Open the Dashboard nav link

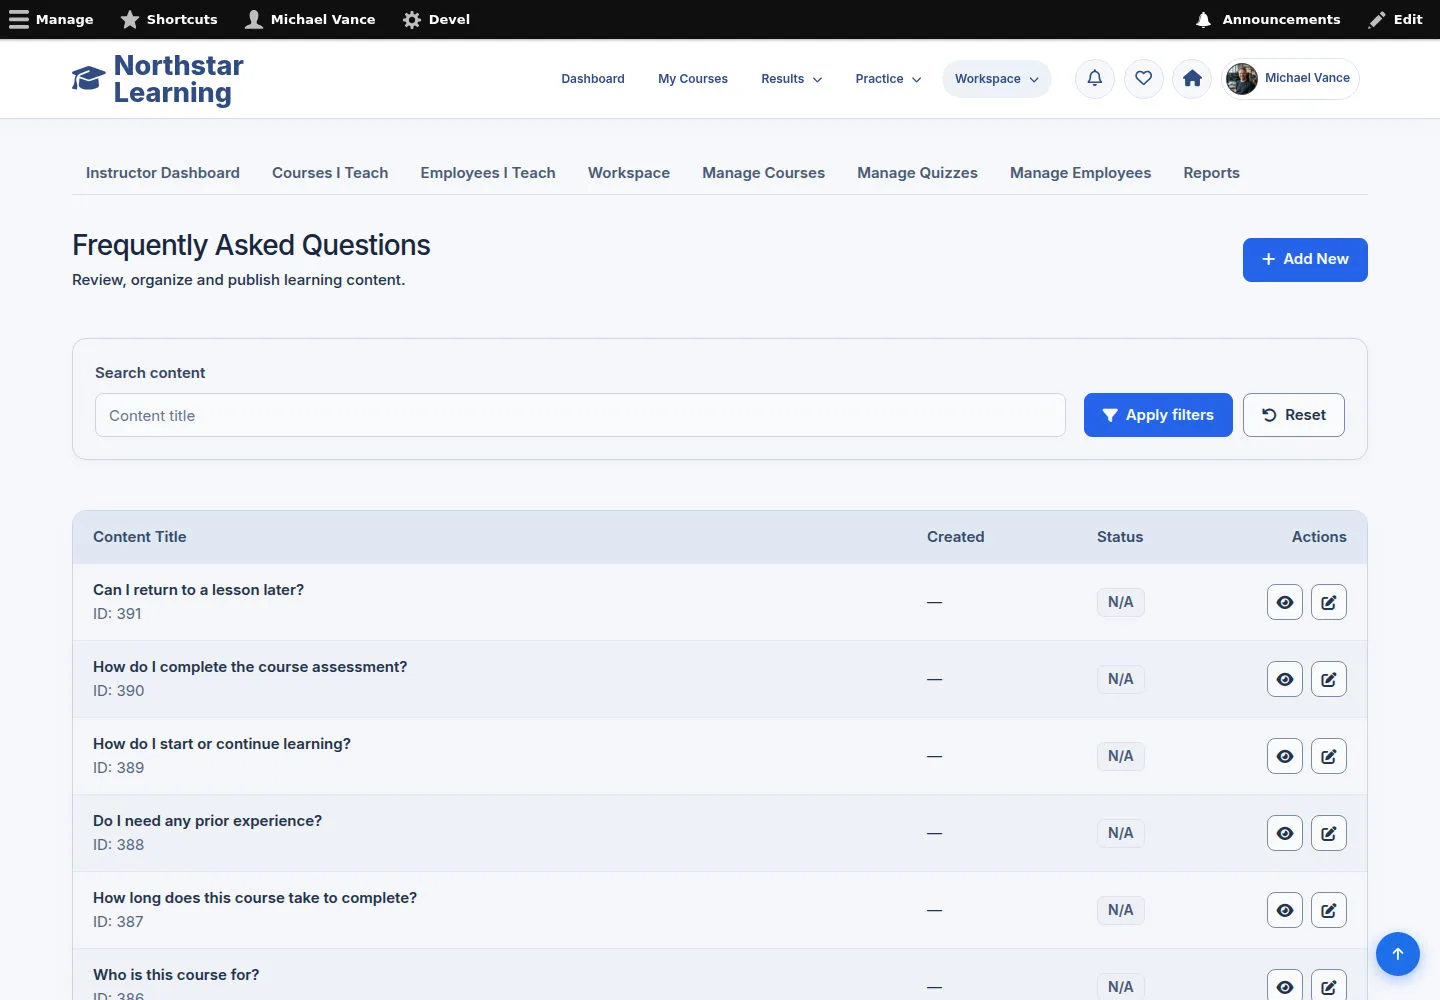click(593, 79)
